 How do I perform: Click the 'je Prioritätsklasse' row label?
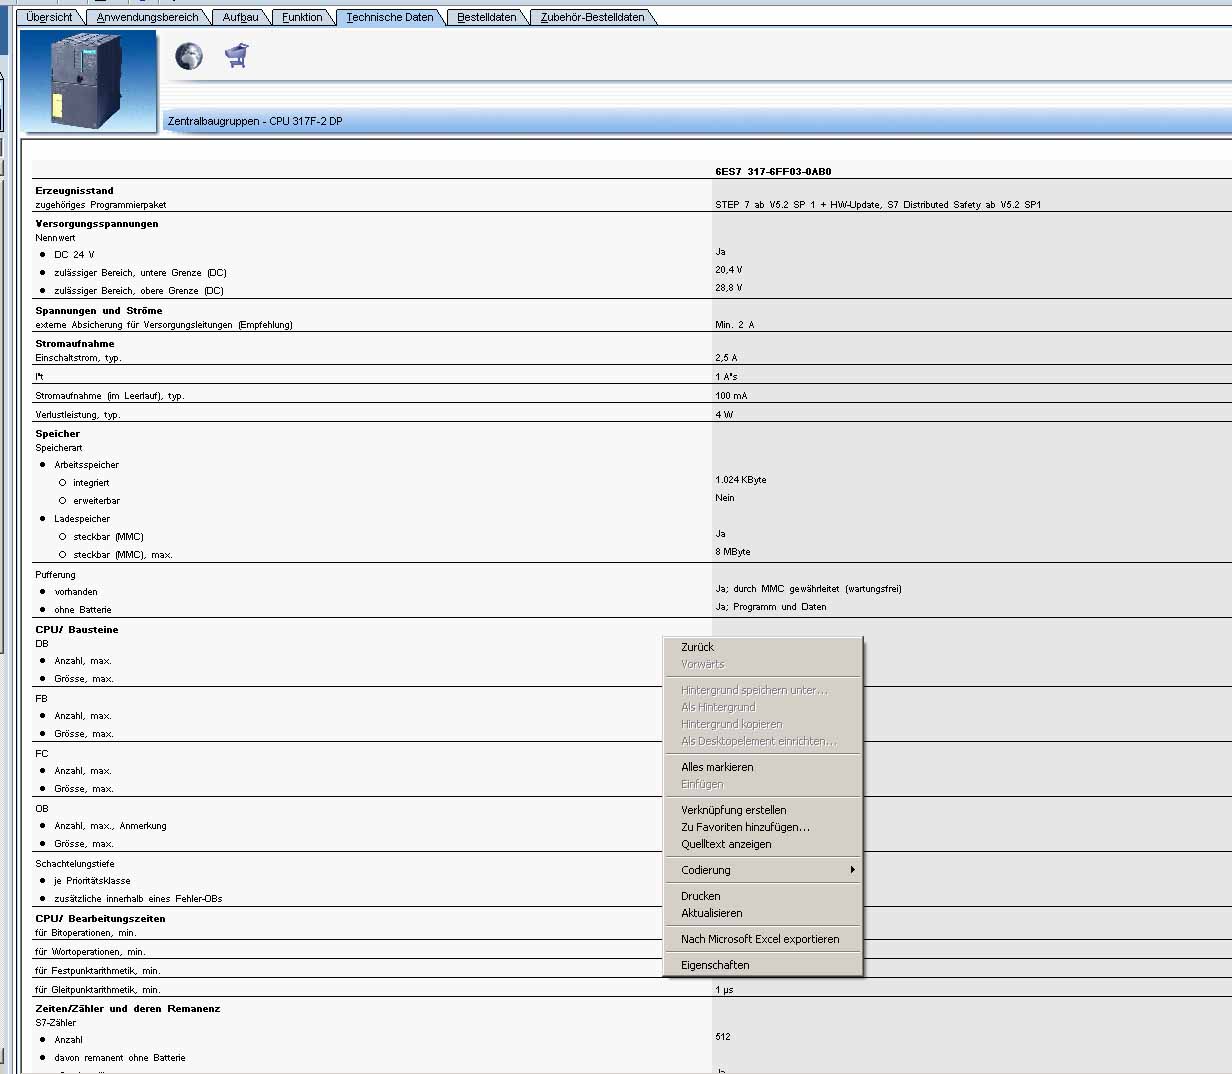[x=92, y=881]
